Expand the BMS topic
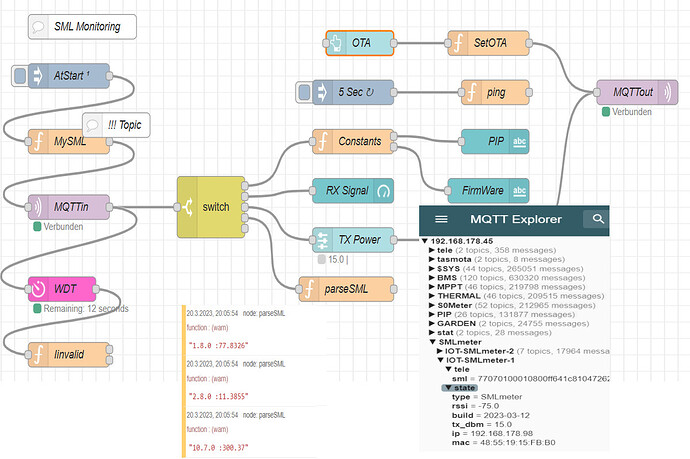The height and width of the screenshot is (459, 690). pos(432,278)
